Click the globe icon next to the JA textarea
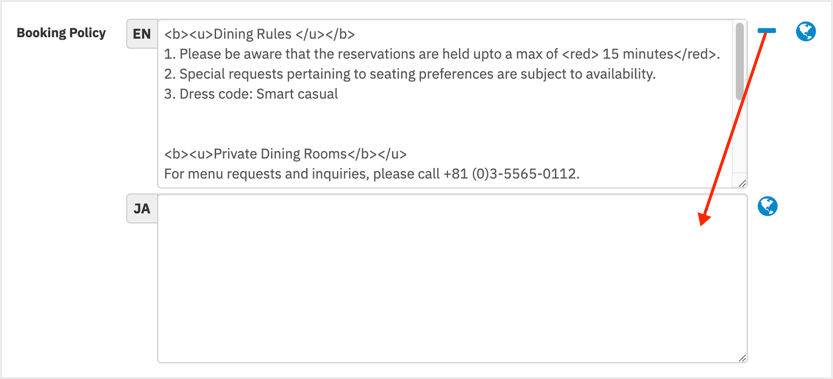 (768, 206)
